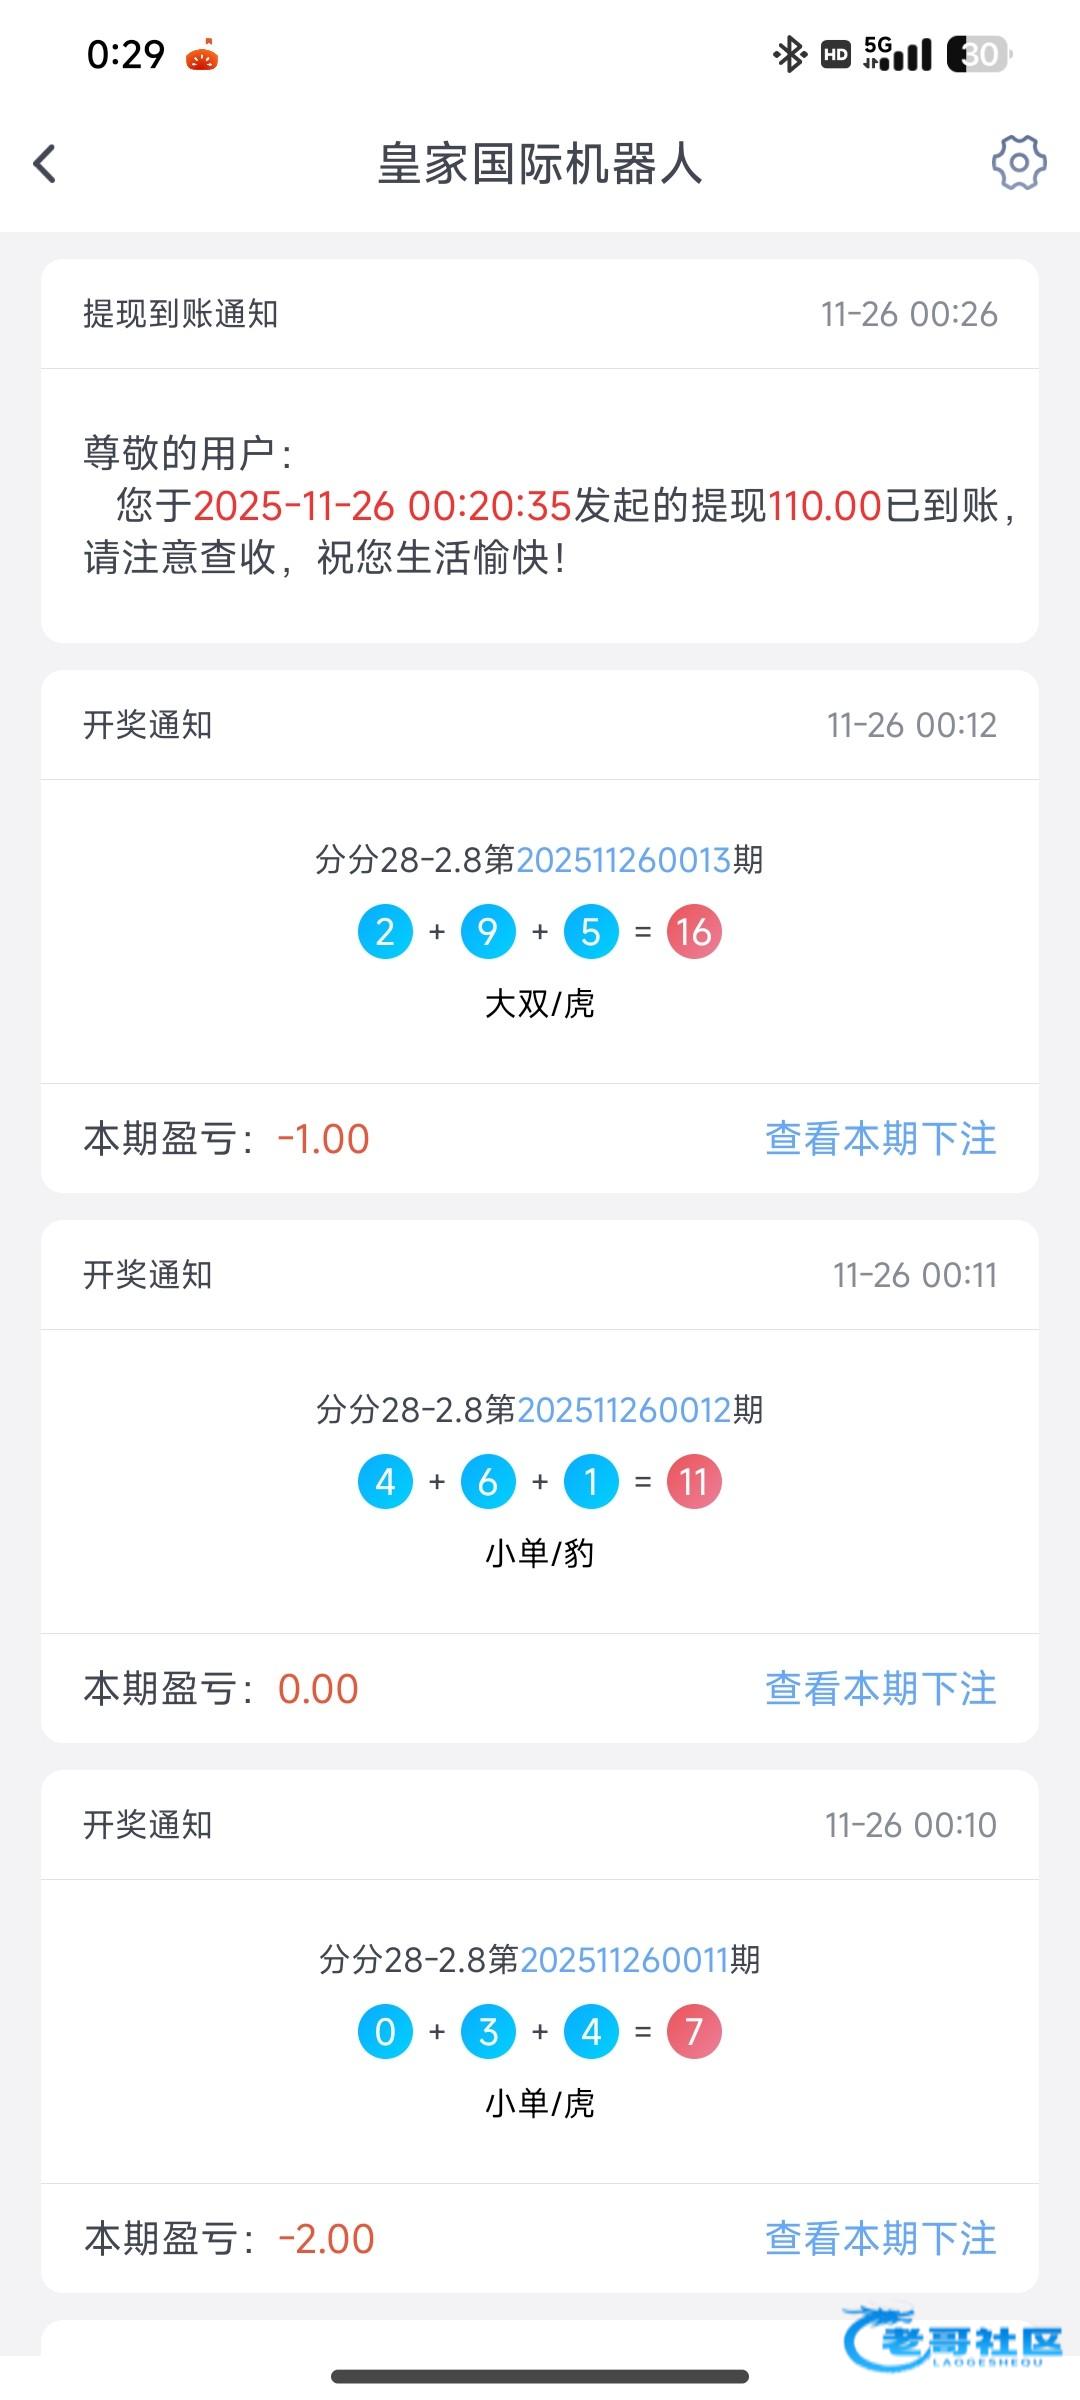This screenshot has height=2400, width=1080.
Task: Tap the back arrow icon
Action: click(45, 164)
